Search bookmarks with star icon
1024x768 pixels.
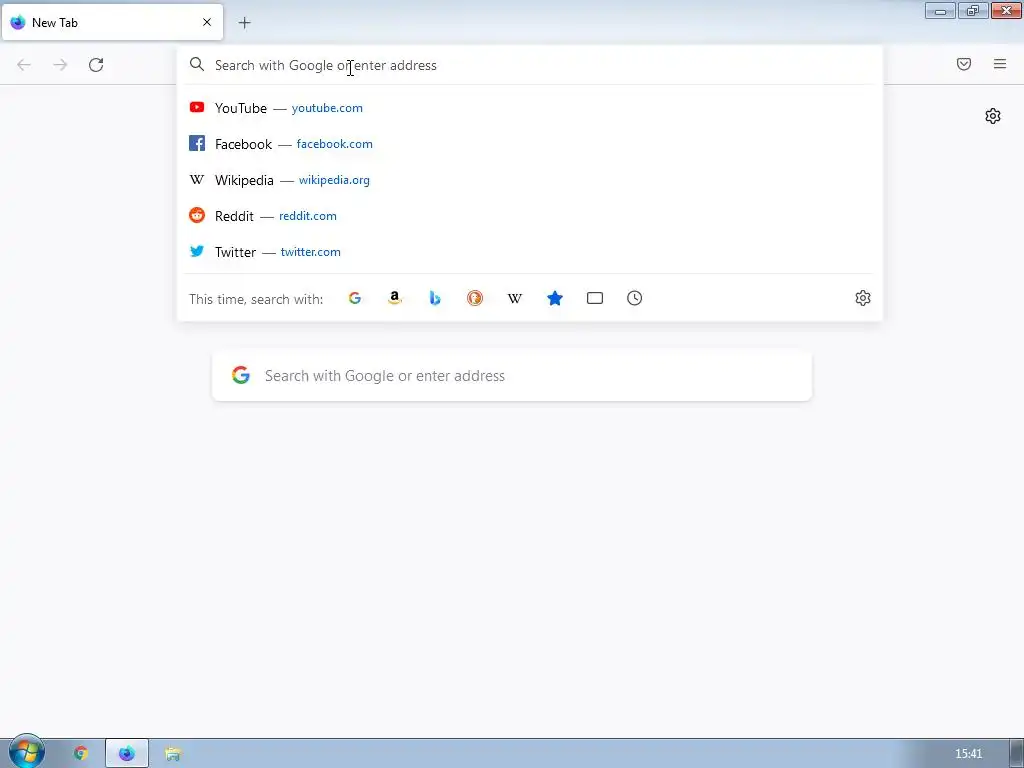[x=555, y=298]
